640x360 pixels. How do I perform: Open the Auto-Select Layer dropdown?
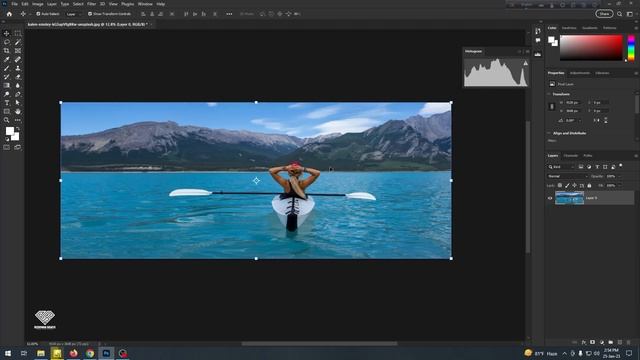74,14
